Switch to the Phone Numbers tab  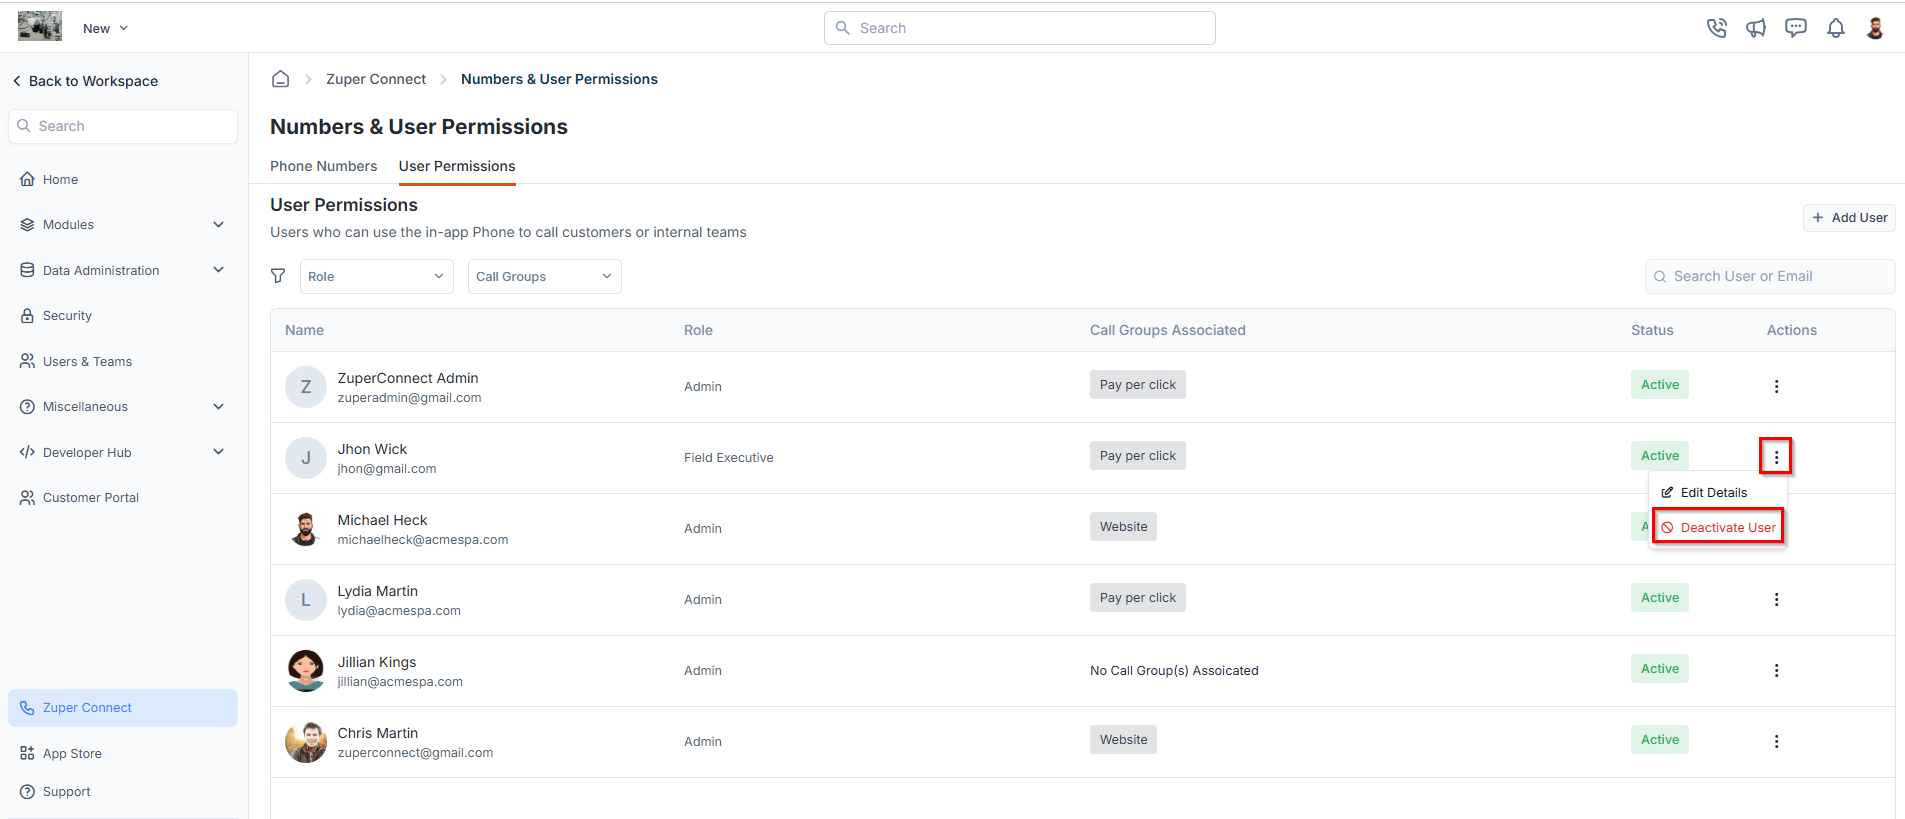pos(324,166)
